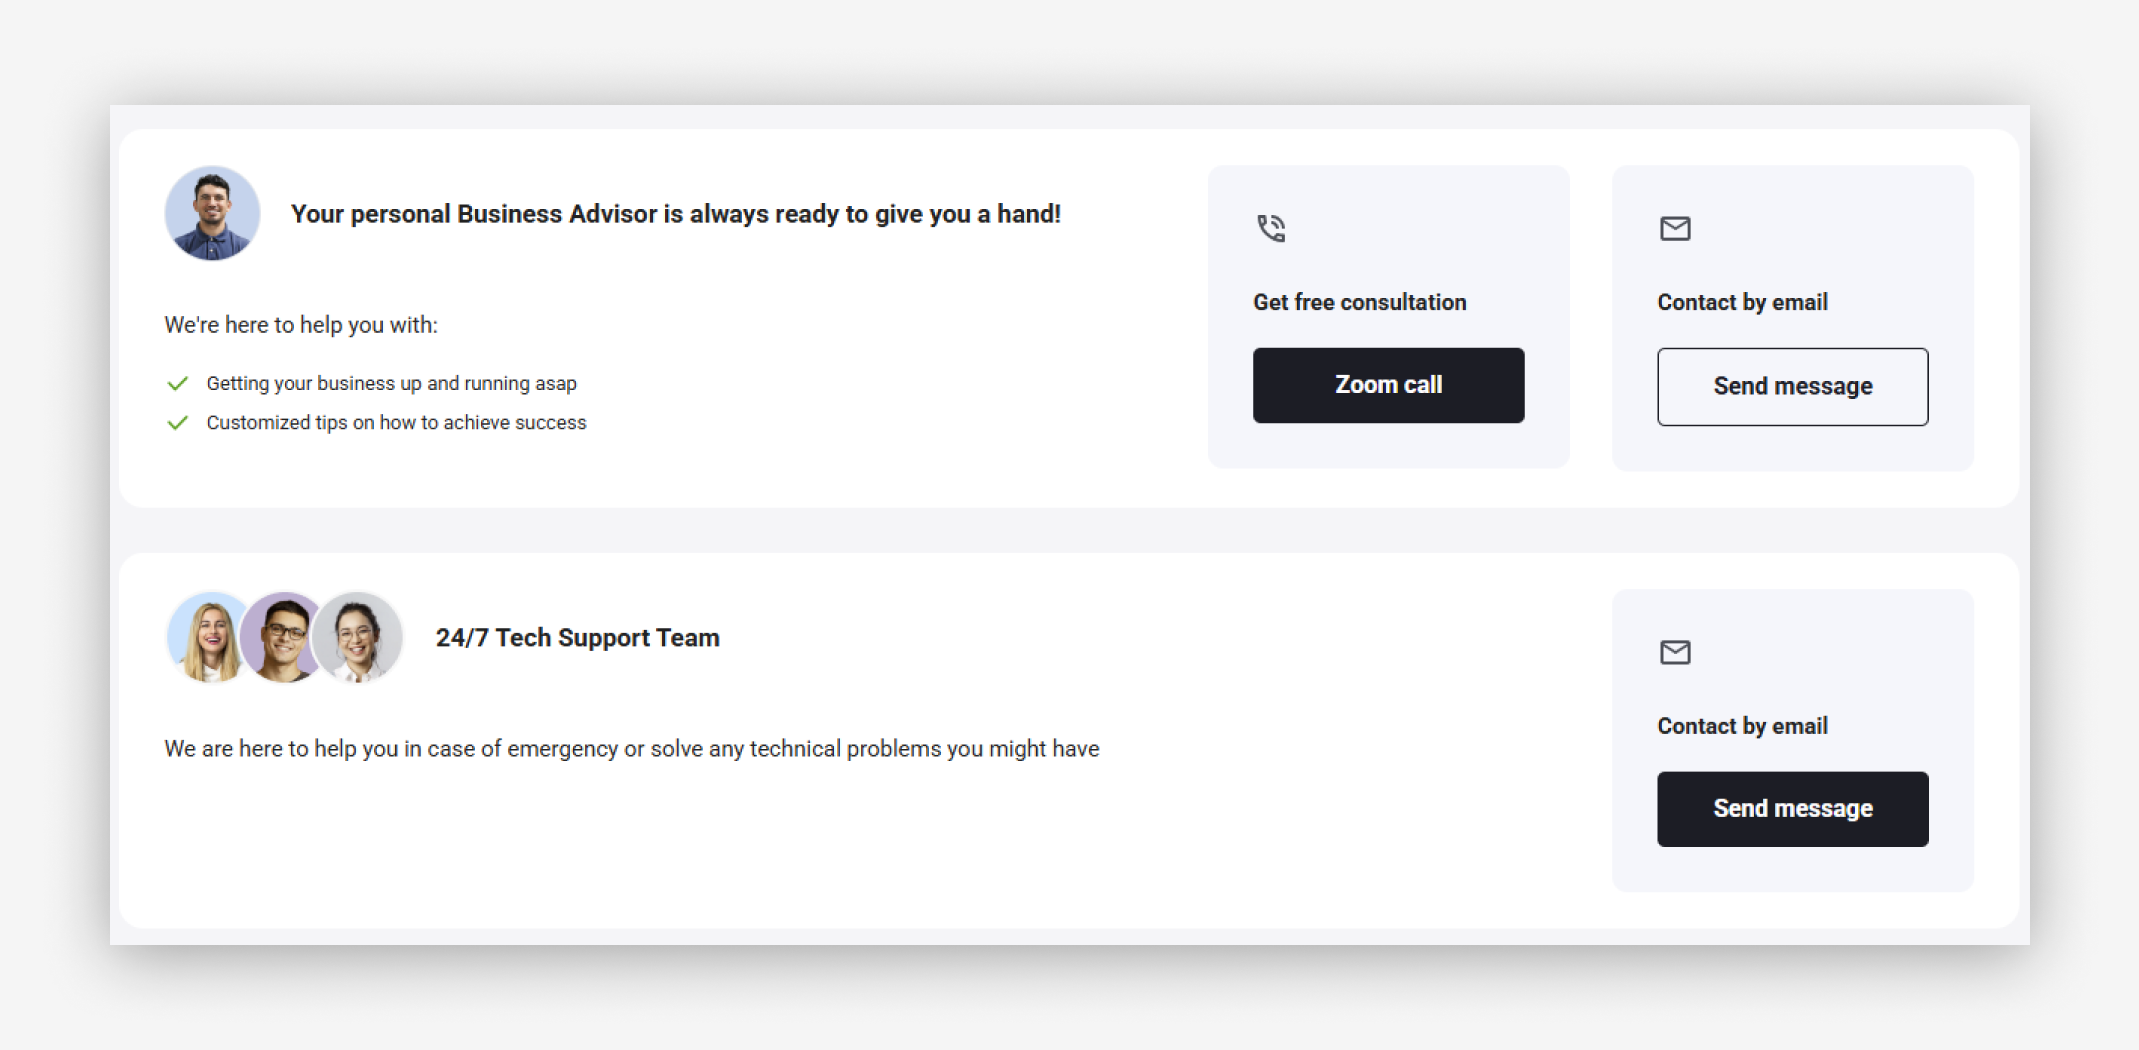This screenshot has height=1050, width=2139.
Task: Select the Customized tips on how to achieve success text
Action: (396, 423)
